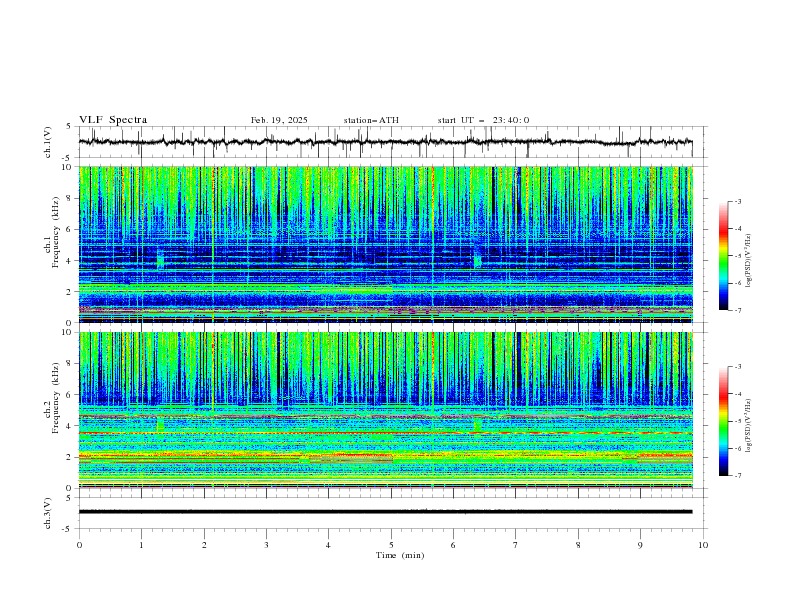Click the time axis end label "10"
This screenshot has width=792, height=612.
click(703, 545)
